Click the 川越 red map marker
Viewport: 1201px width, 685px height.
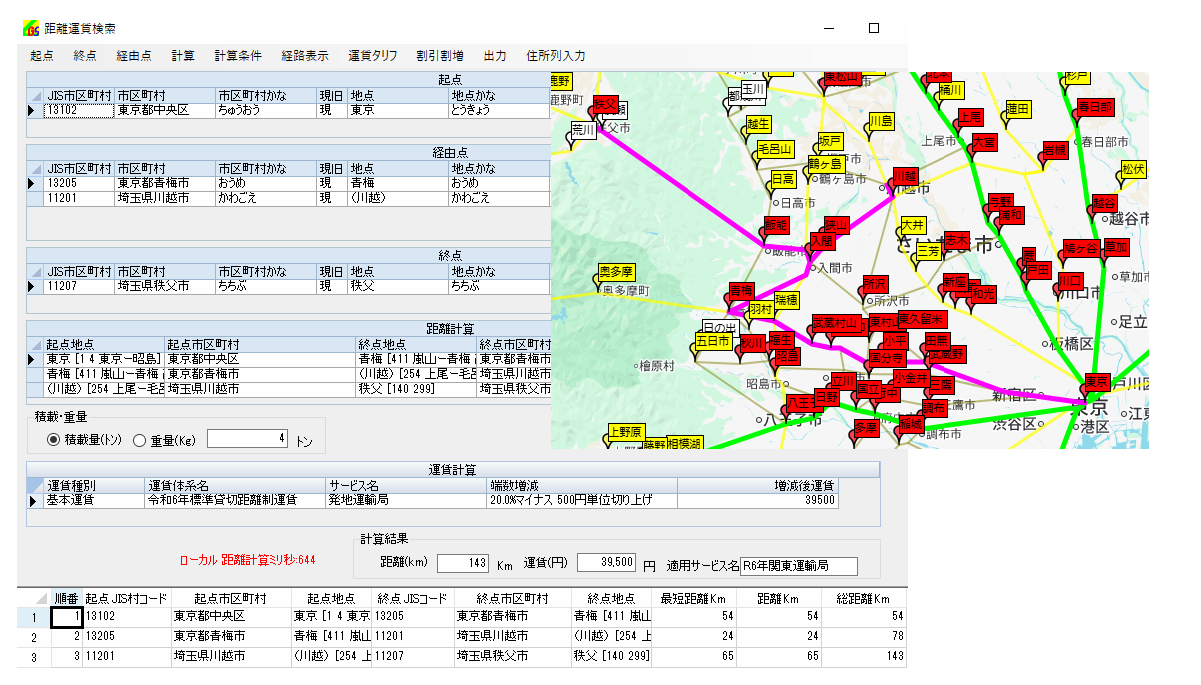[904, 177]
